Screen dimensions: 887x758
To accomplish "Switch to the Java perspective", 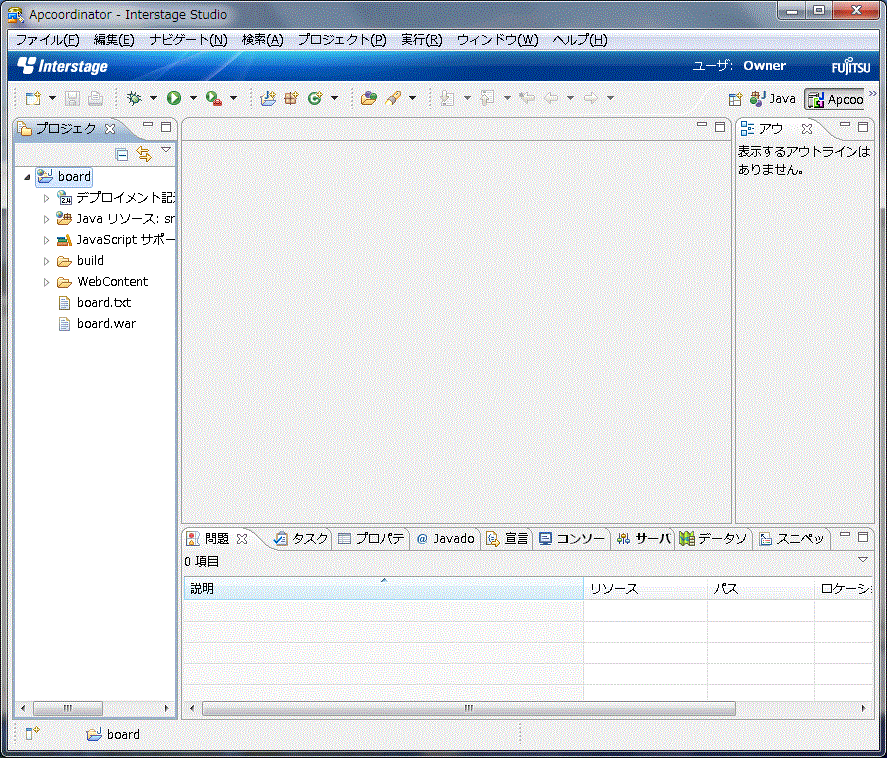I will tap(773, 99).
